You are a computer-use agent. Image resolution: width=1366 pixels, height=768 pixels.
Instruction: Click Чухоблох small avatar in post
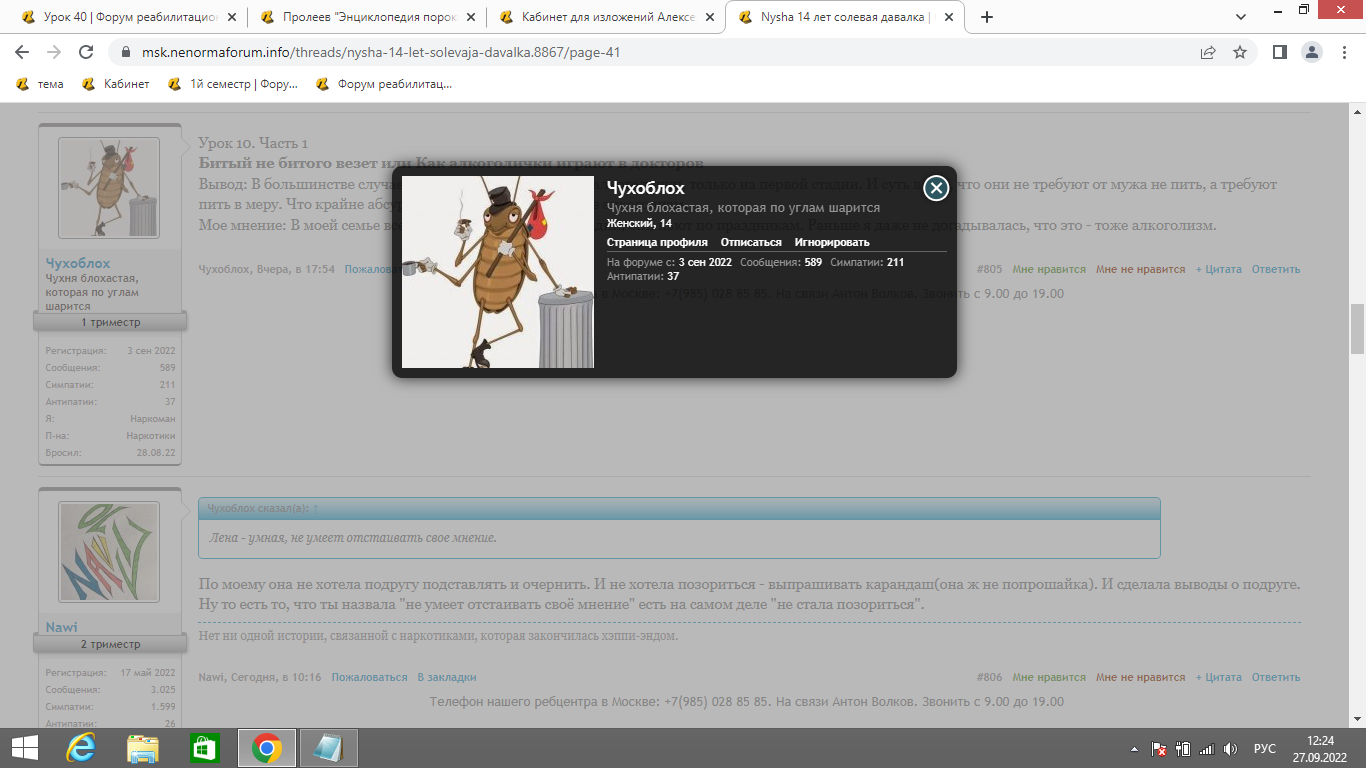[109, 188]
